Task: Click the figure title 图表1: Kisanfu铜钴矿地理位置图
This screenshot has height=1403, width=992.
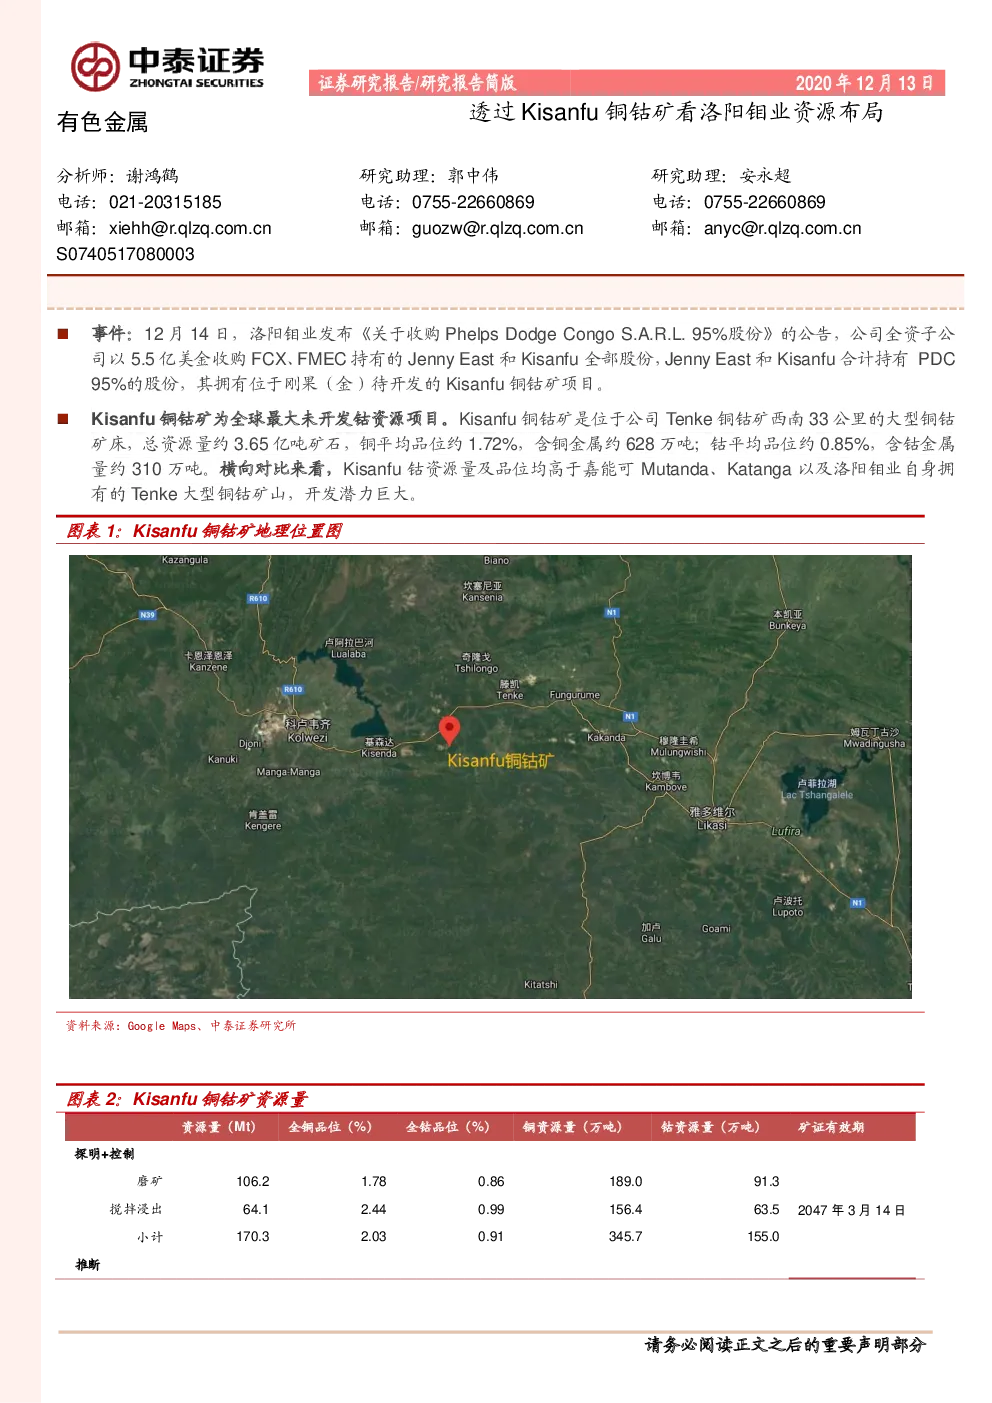Action: [x=204, y=531]
